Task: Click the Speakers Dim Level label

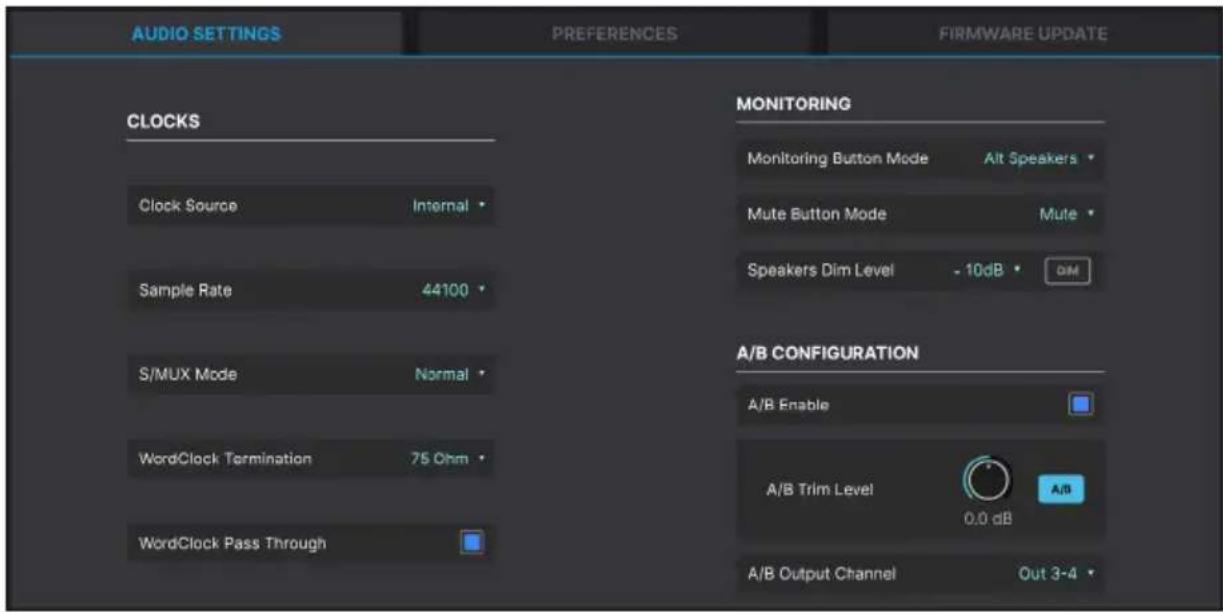Action: [821, 271]
